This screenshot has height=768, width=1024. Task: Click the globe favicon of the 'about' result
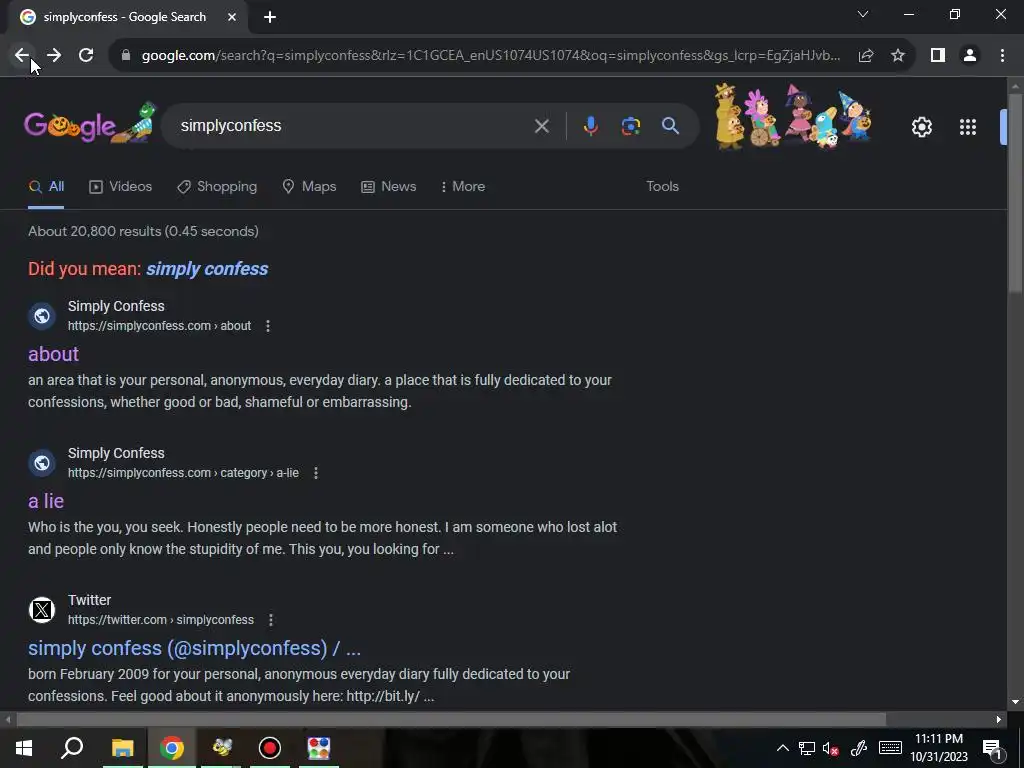pos(42,316)
